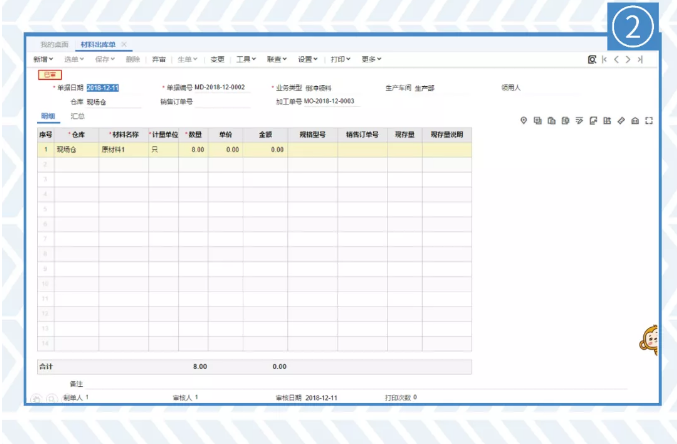Go to the previous record arrow
This screenshot has width=677, height=444.
[616, 60]
